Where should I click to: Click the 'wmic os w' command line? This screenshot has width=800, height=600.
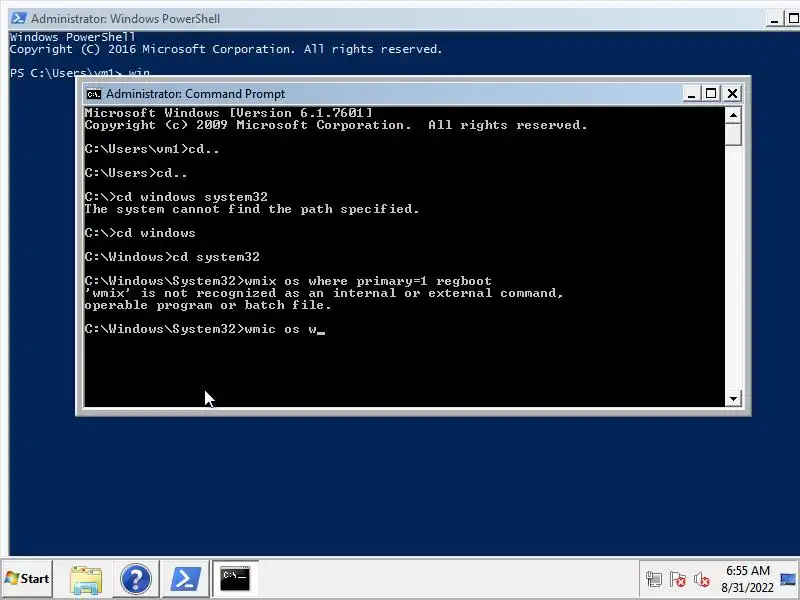[205, 329]
